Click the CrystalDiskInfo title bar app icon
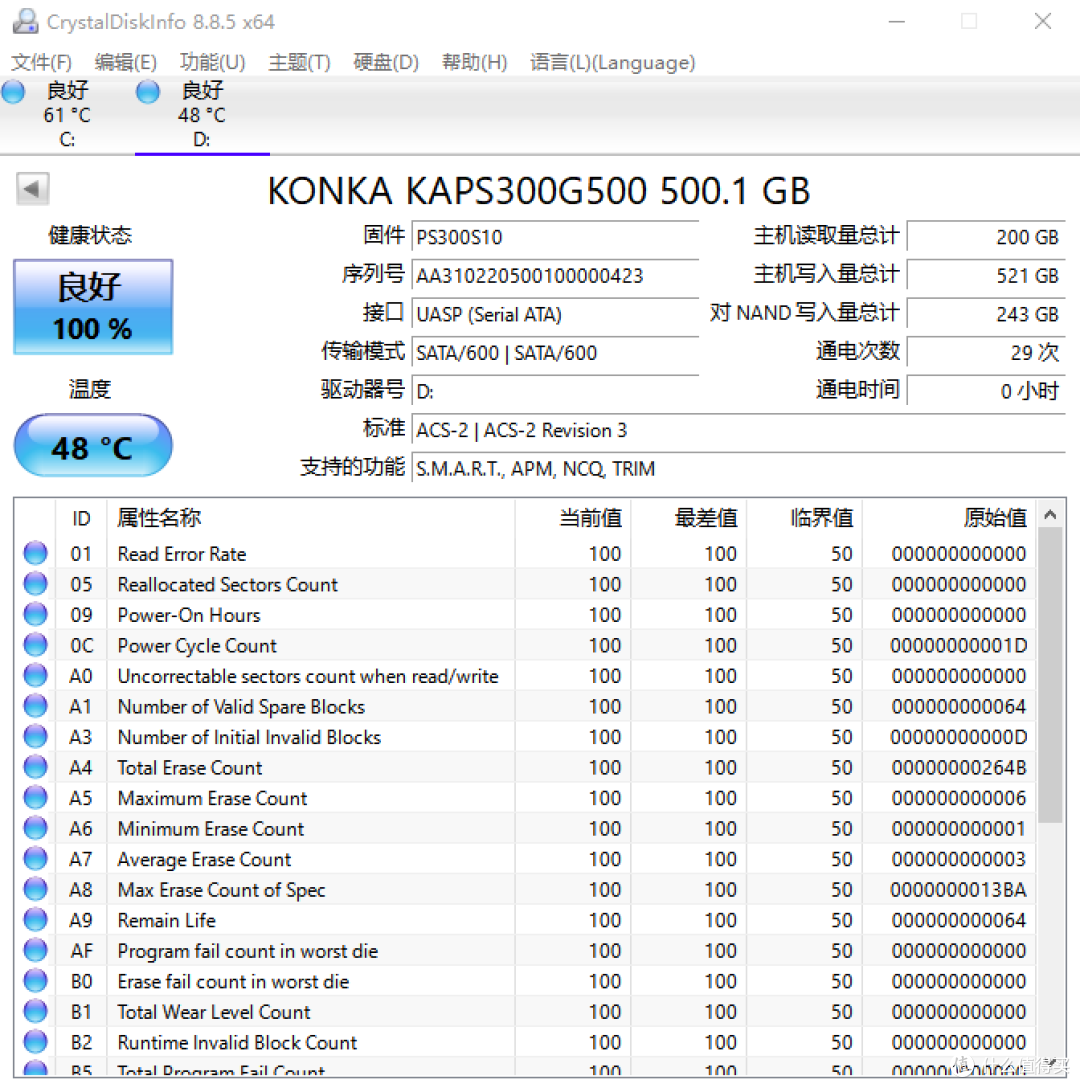Viewport: 1080px width, 1088px height. [26, 22]
